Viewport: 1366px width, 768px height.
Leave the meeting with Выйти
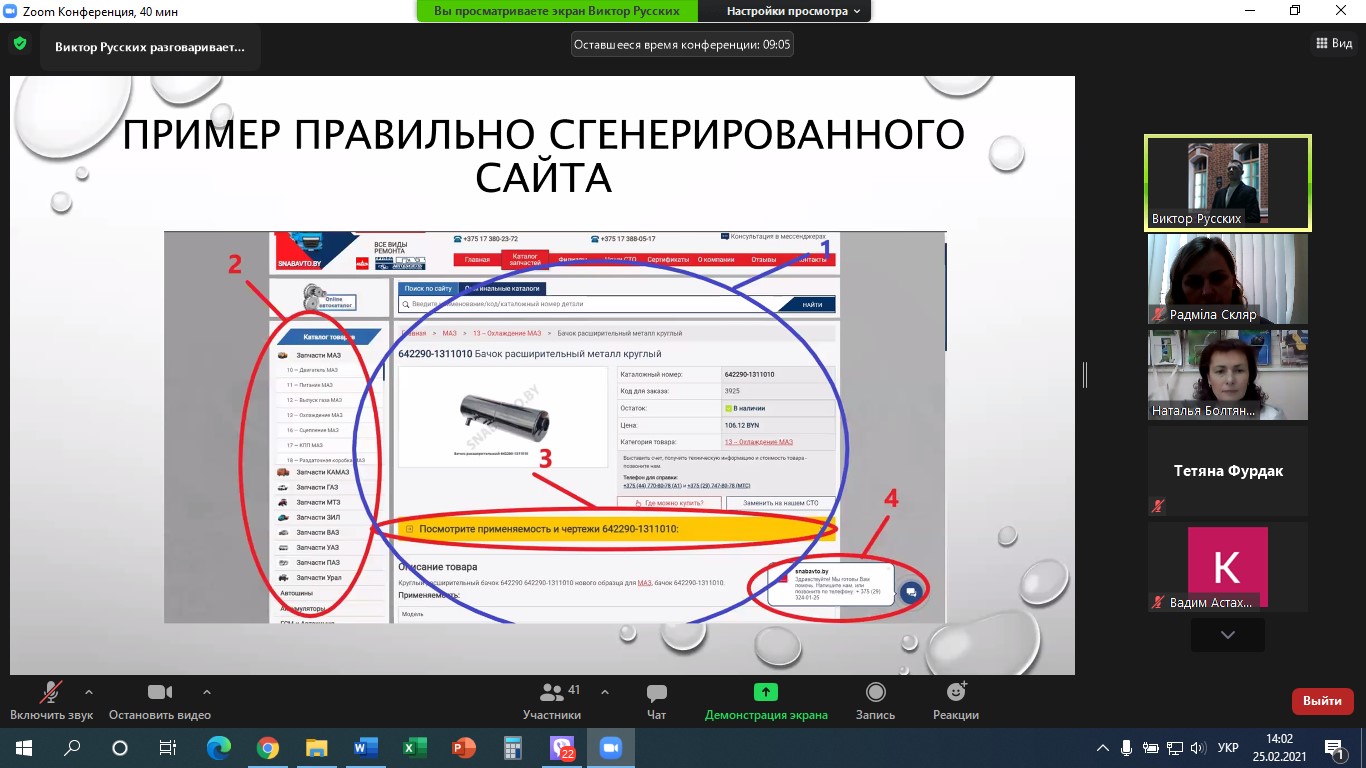click(1322, 701)
